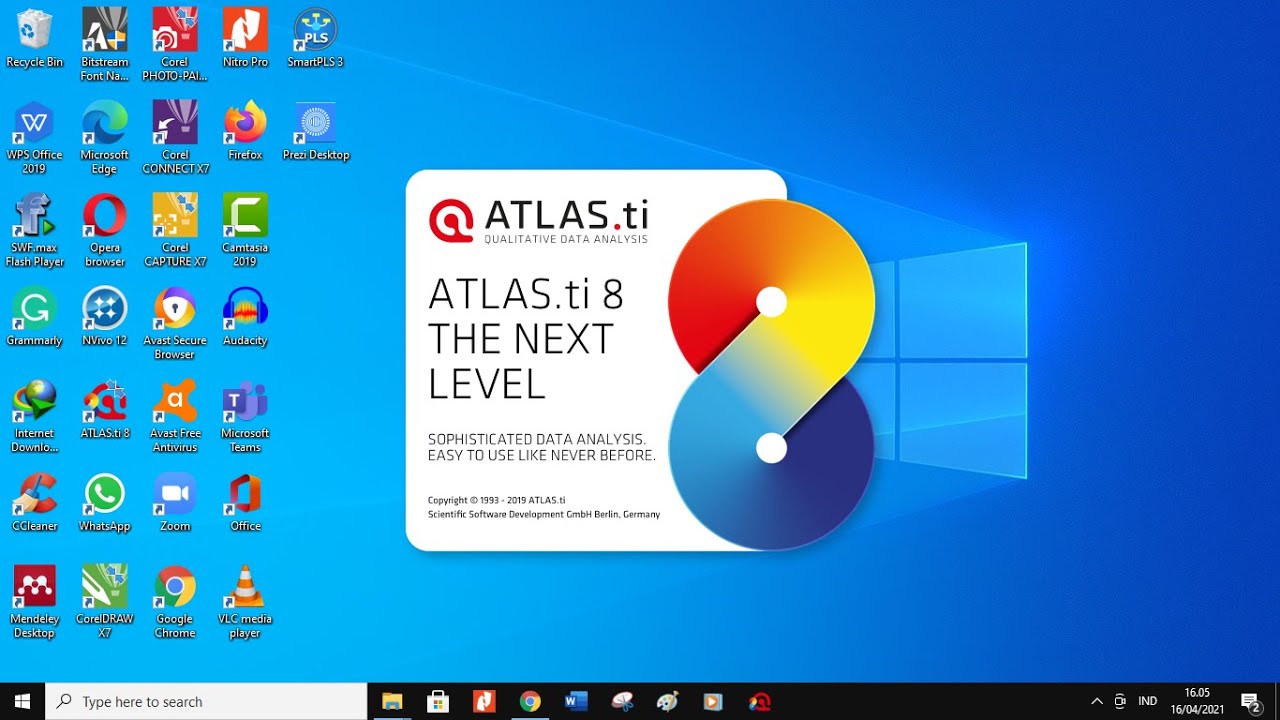Select the Corel PHOTO-PAINT desktop icon
Screen dimensions: 1280x720
[175, 44]
